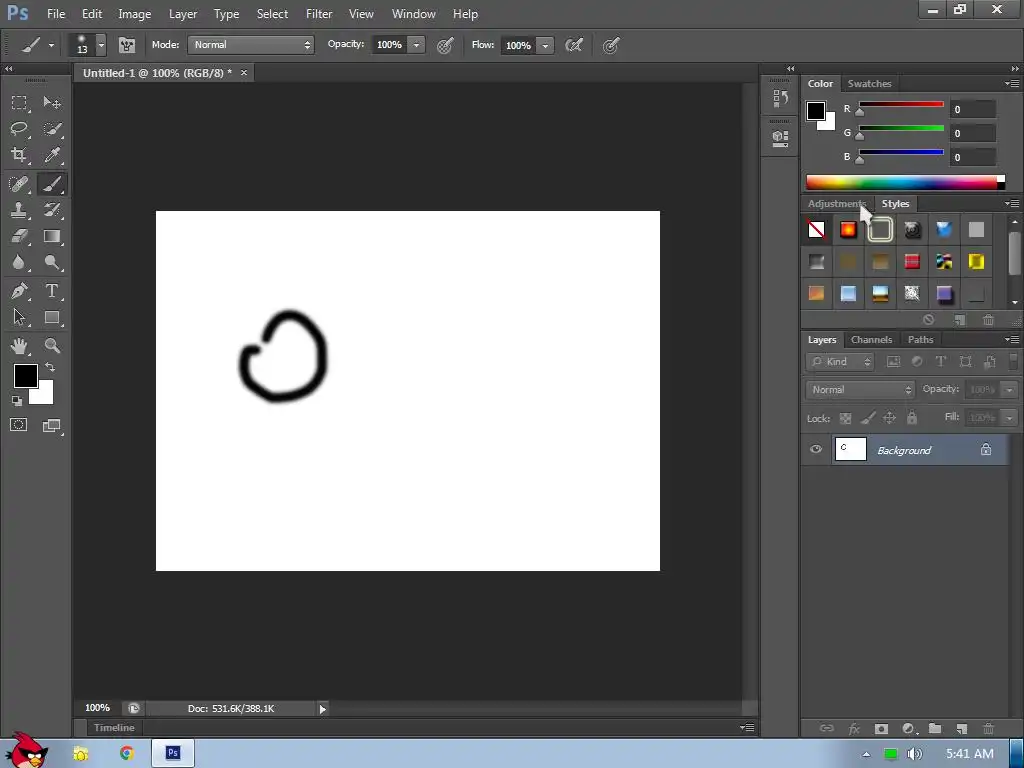This screenshot has height=768, width=1024.
Task: Select the Quick Selection tool
Action: coord(52,129)
